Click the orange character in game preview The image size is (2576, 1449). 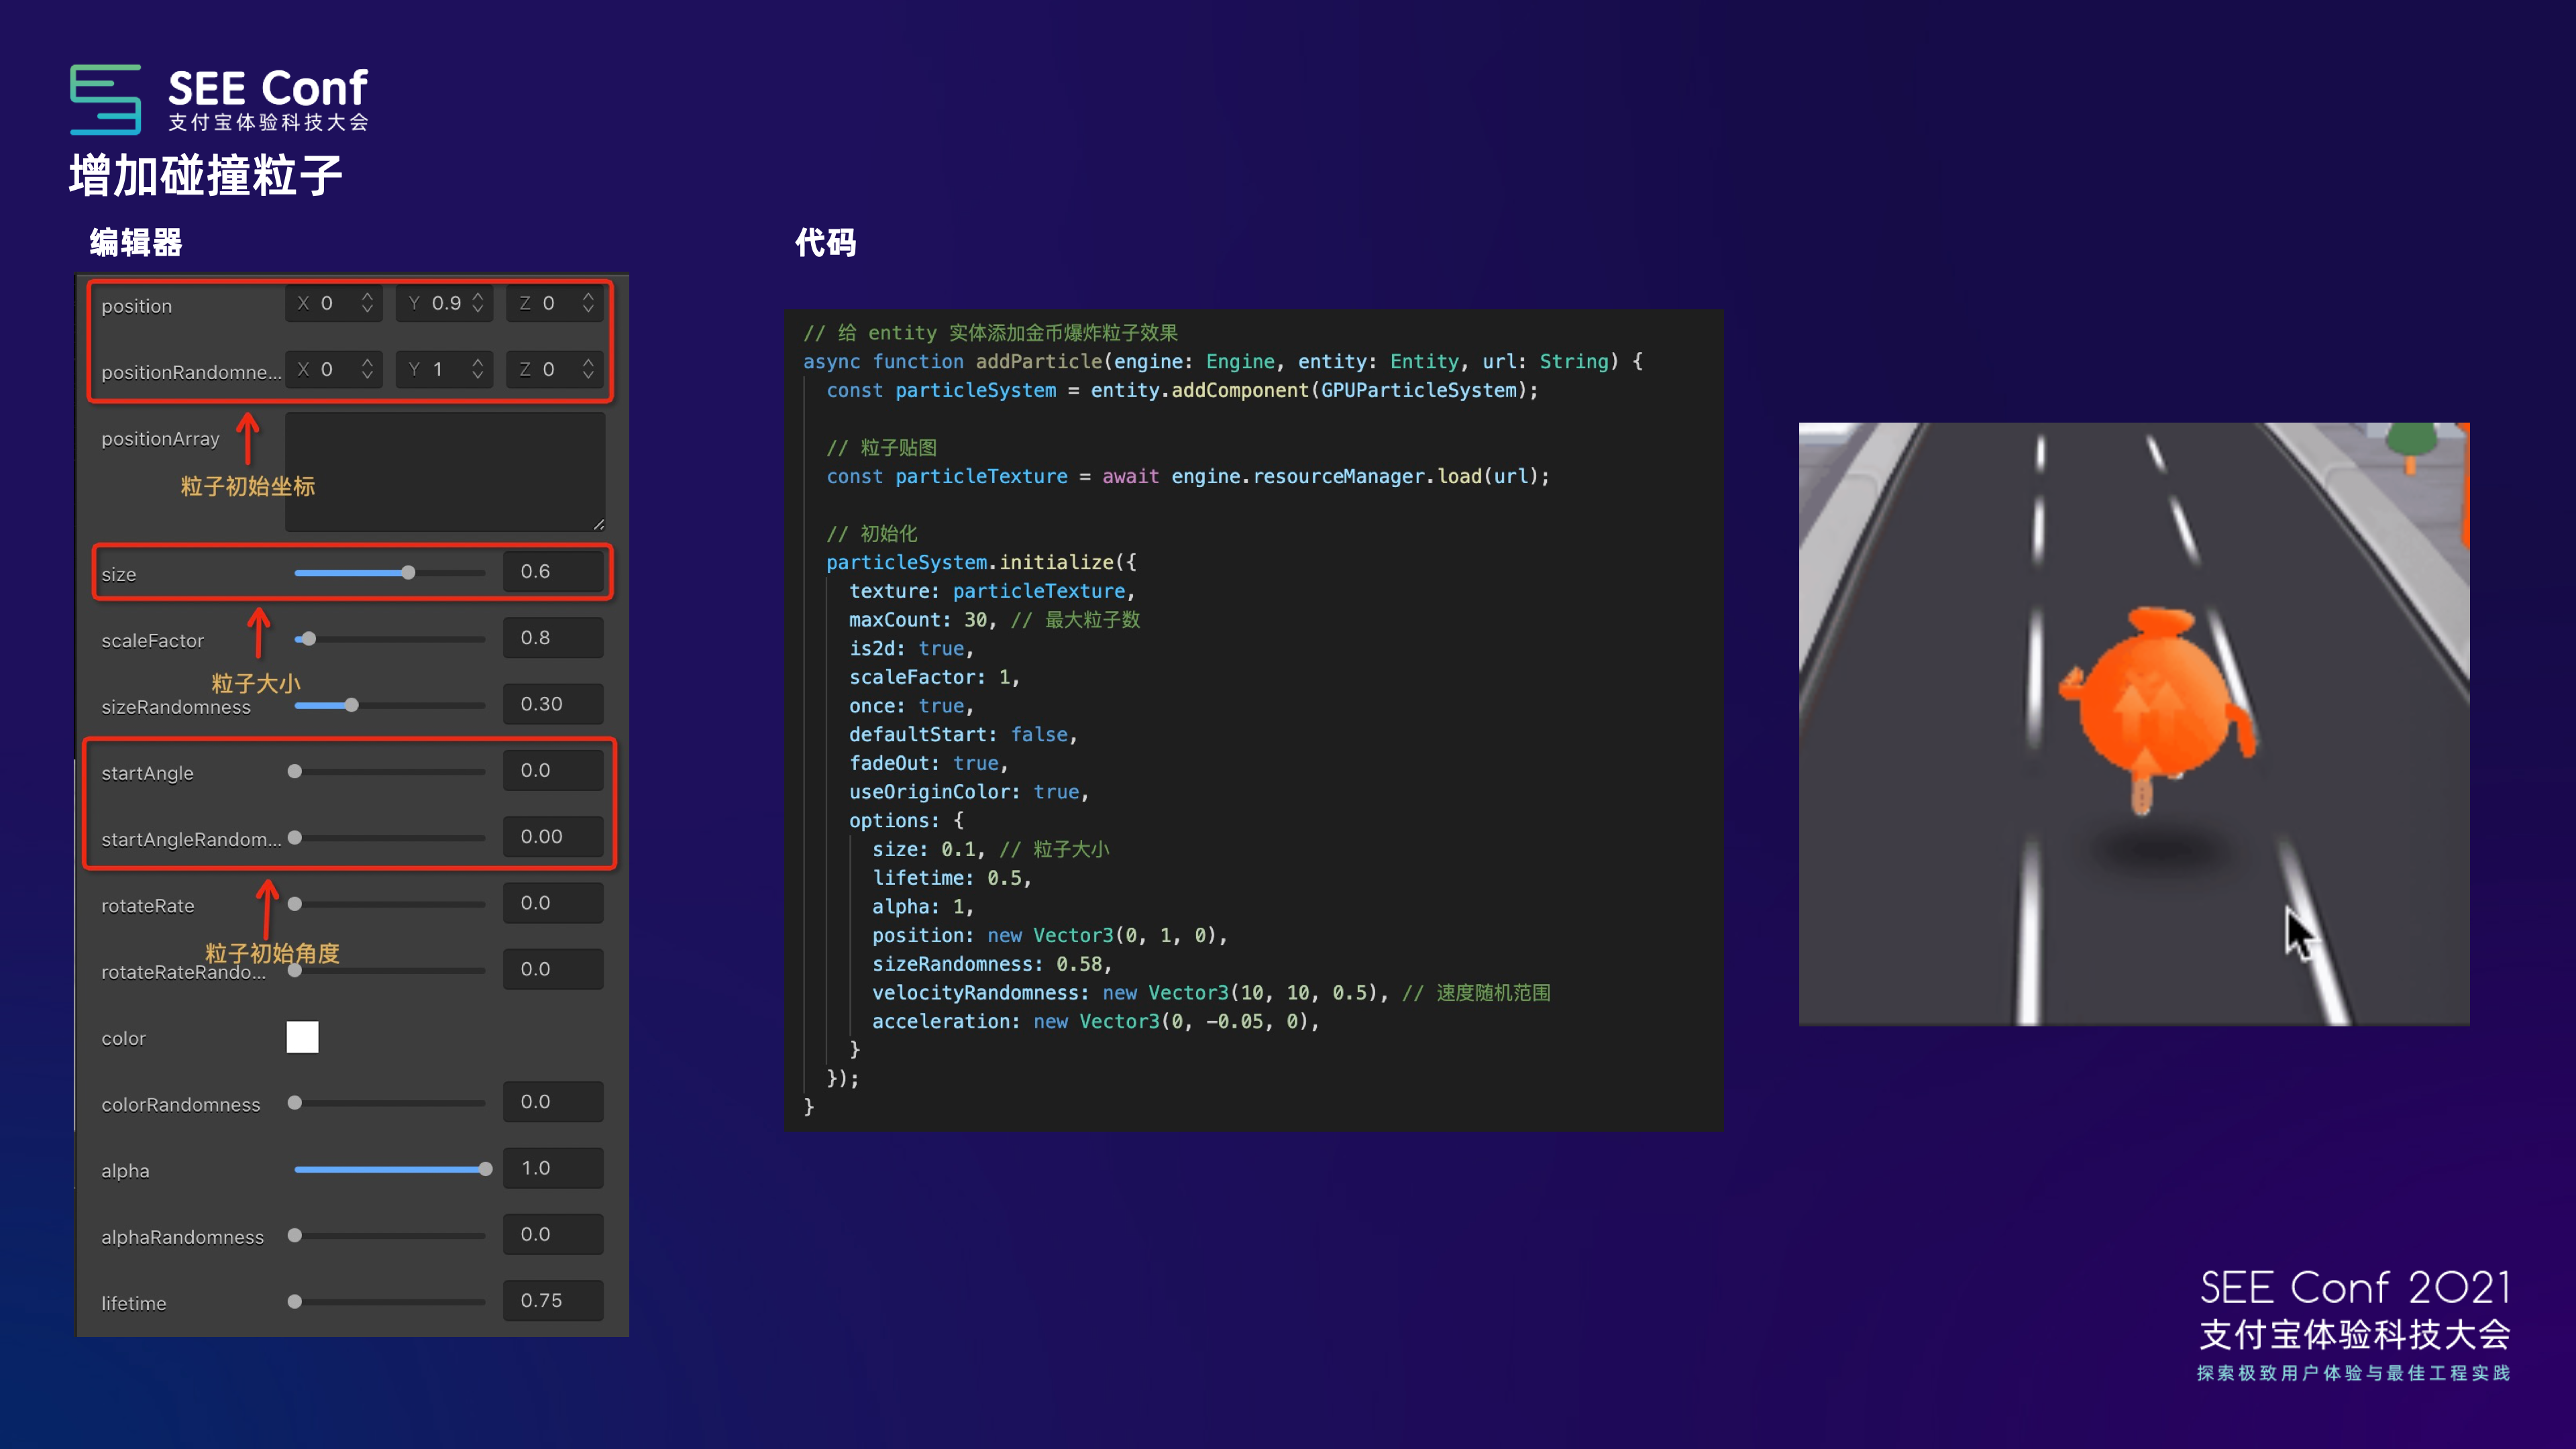[x=2155, y=705]
